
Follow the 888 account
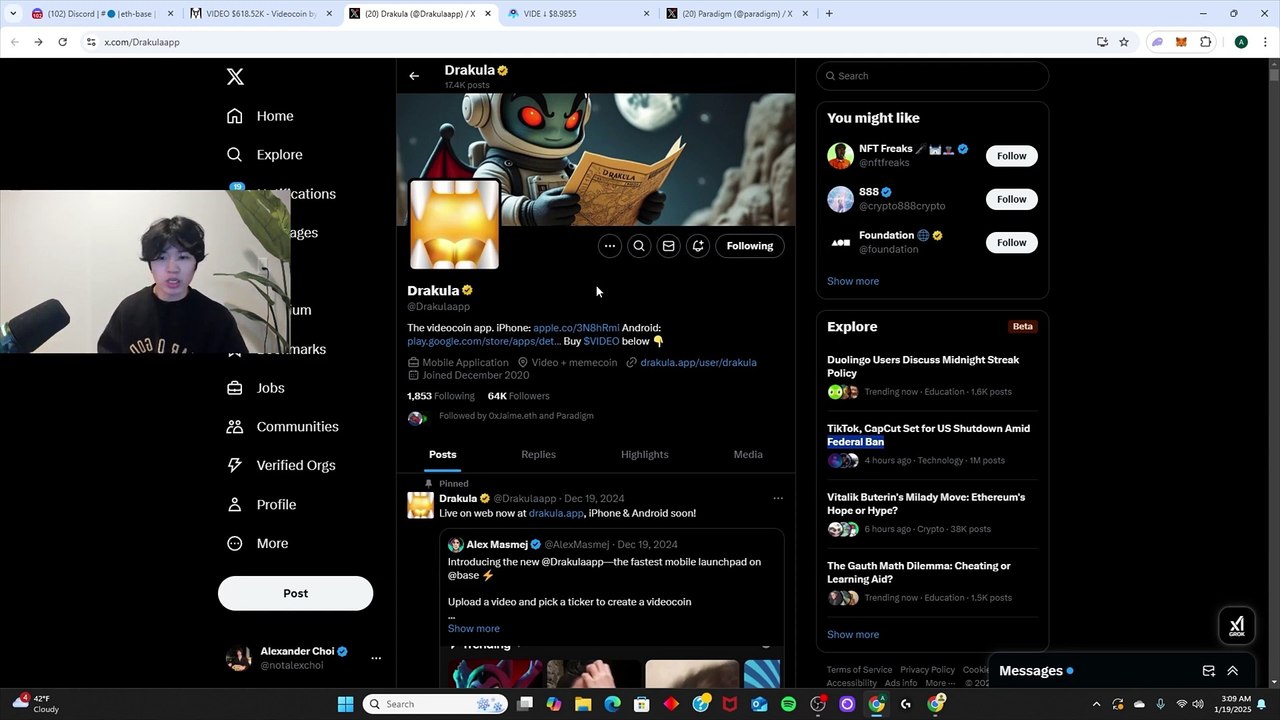1011,199
